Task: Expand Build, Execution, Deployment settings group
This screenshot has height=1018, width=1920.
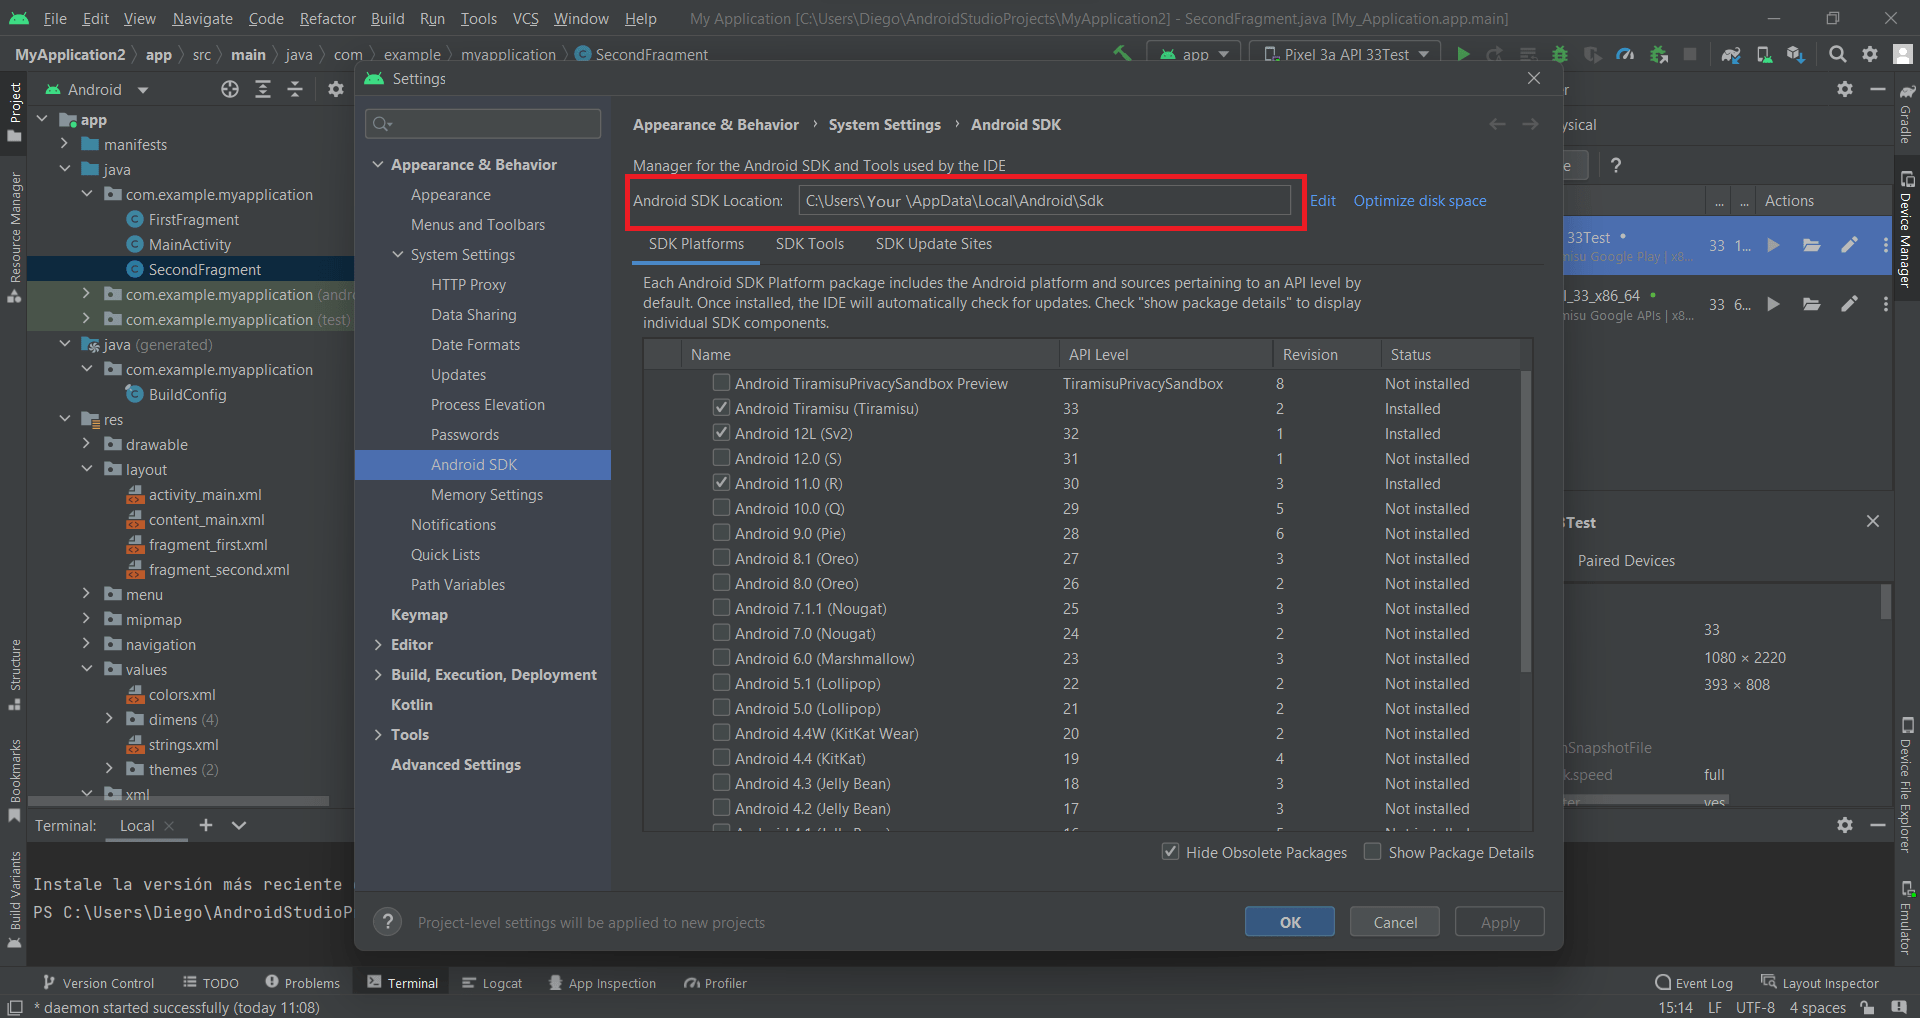Action: [378, 674]
